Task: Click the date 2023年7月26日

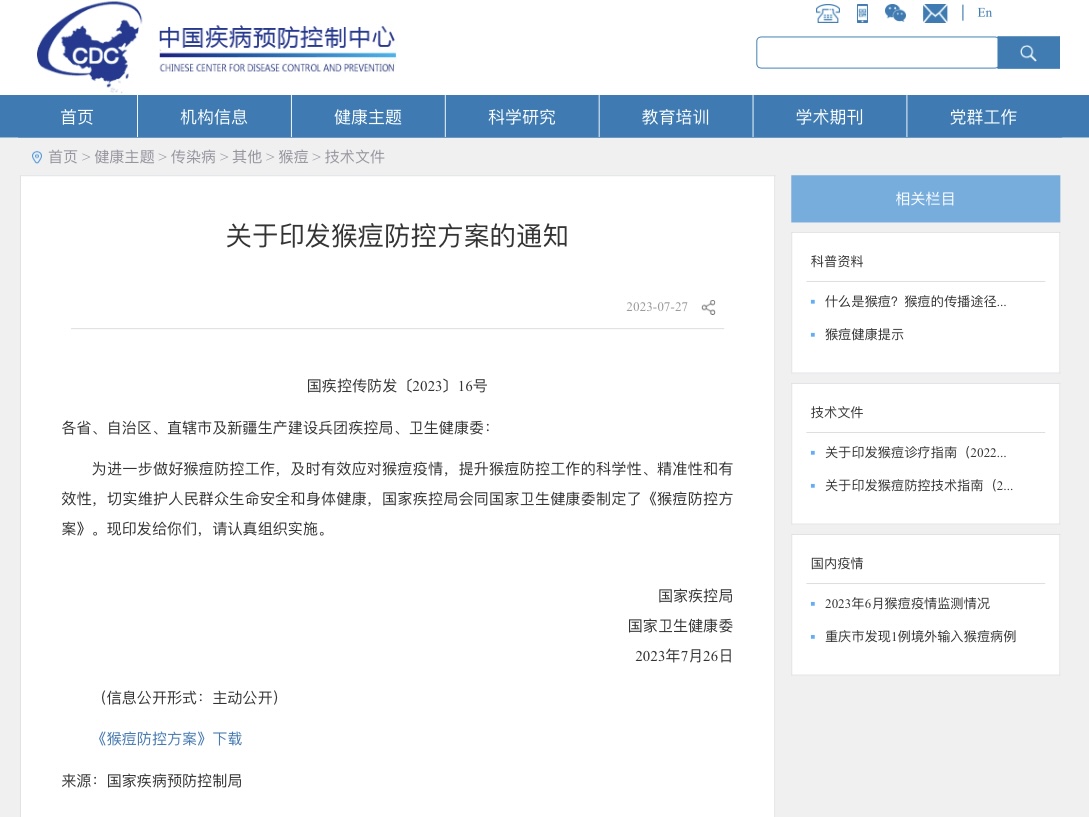Action: (x=683, y=656)
